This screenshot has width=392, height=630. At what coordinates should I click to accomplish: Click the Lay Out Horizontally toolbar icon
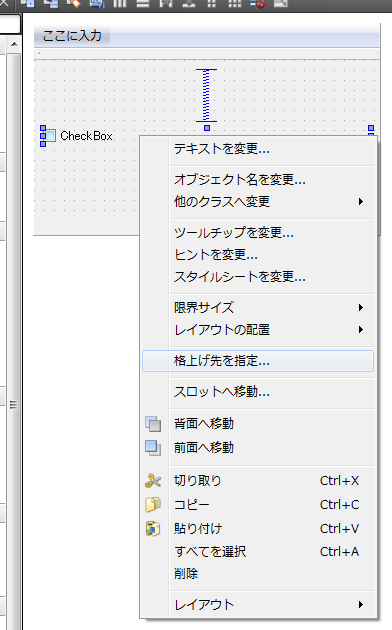tap(120, 4)
